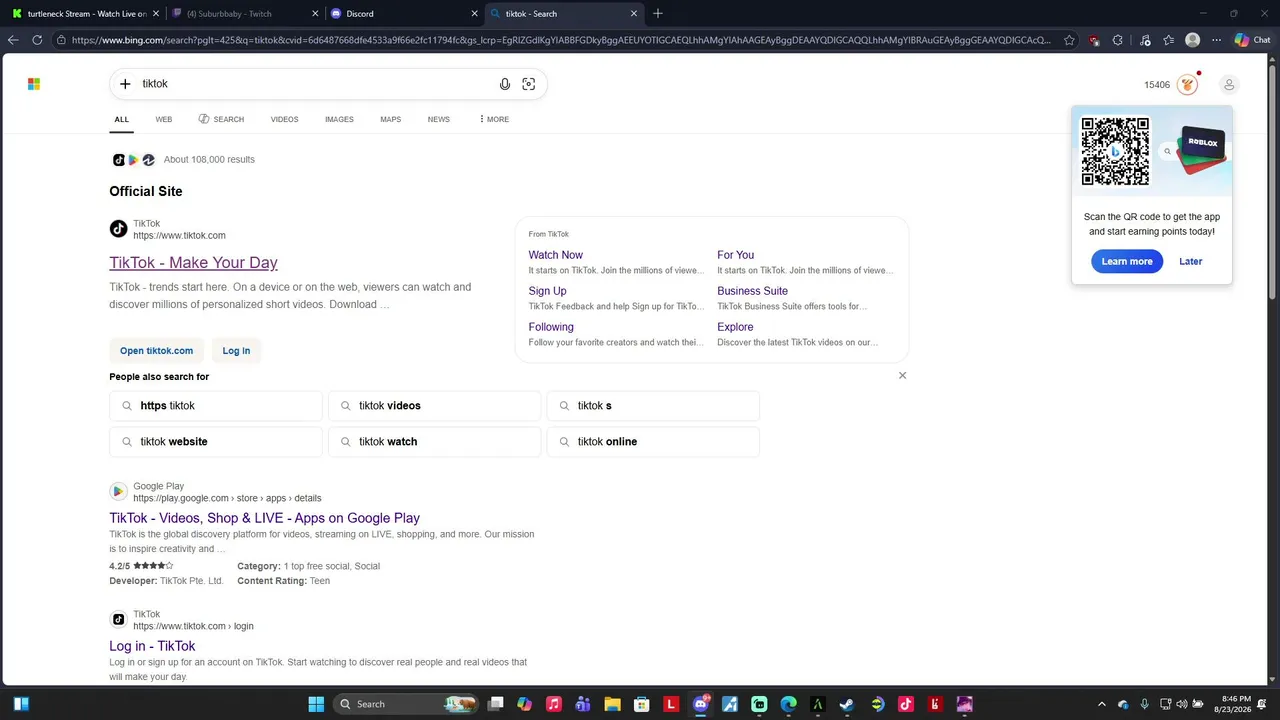Image resolution: width=1280 pixels, height=720 pixels.
Task: Open Microsoft Store from the taskbar
Action: [x=642, y=704]
